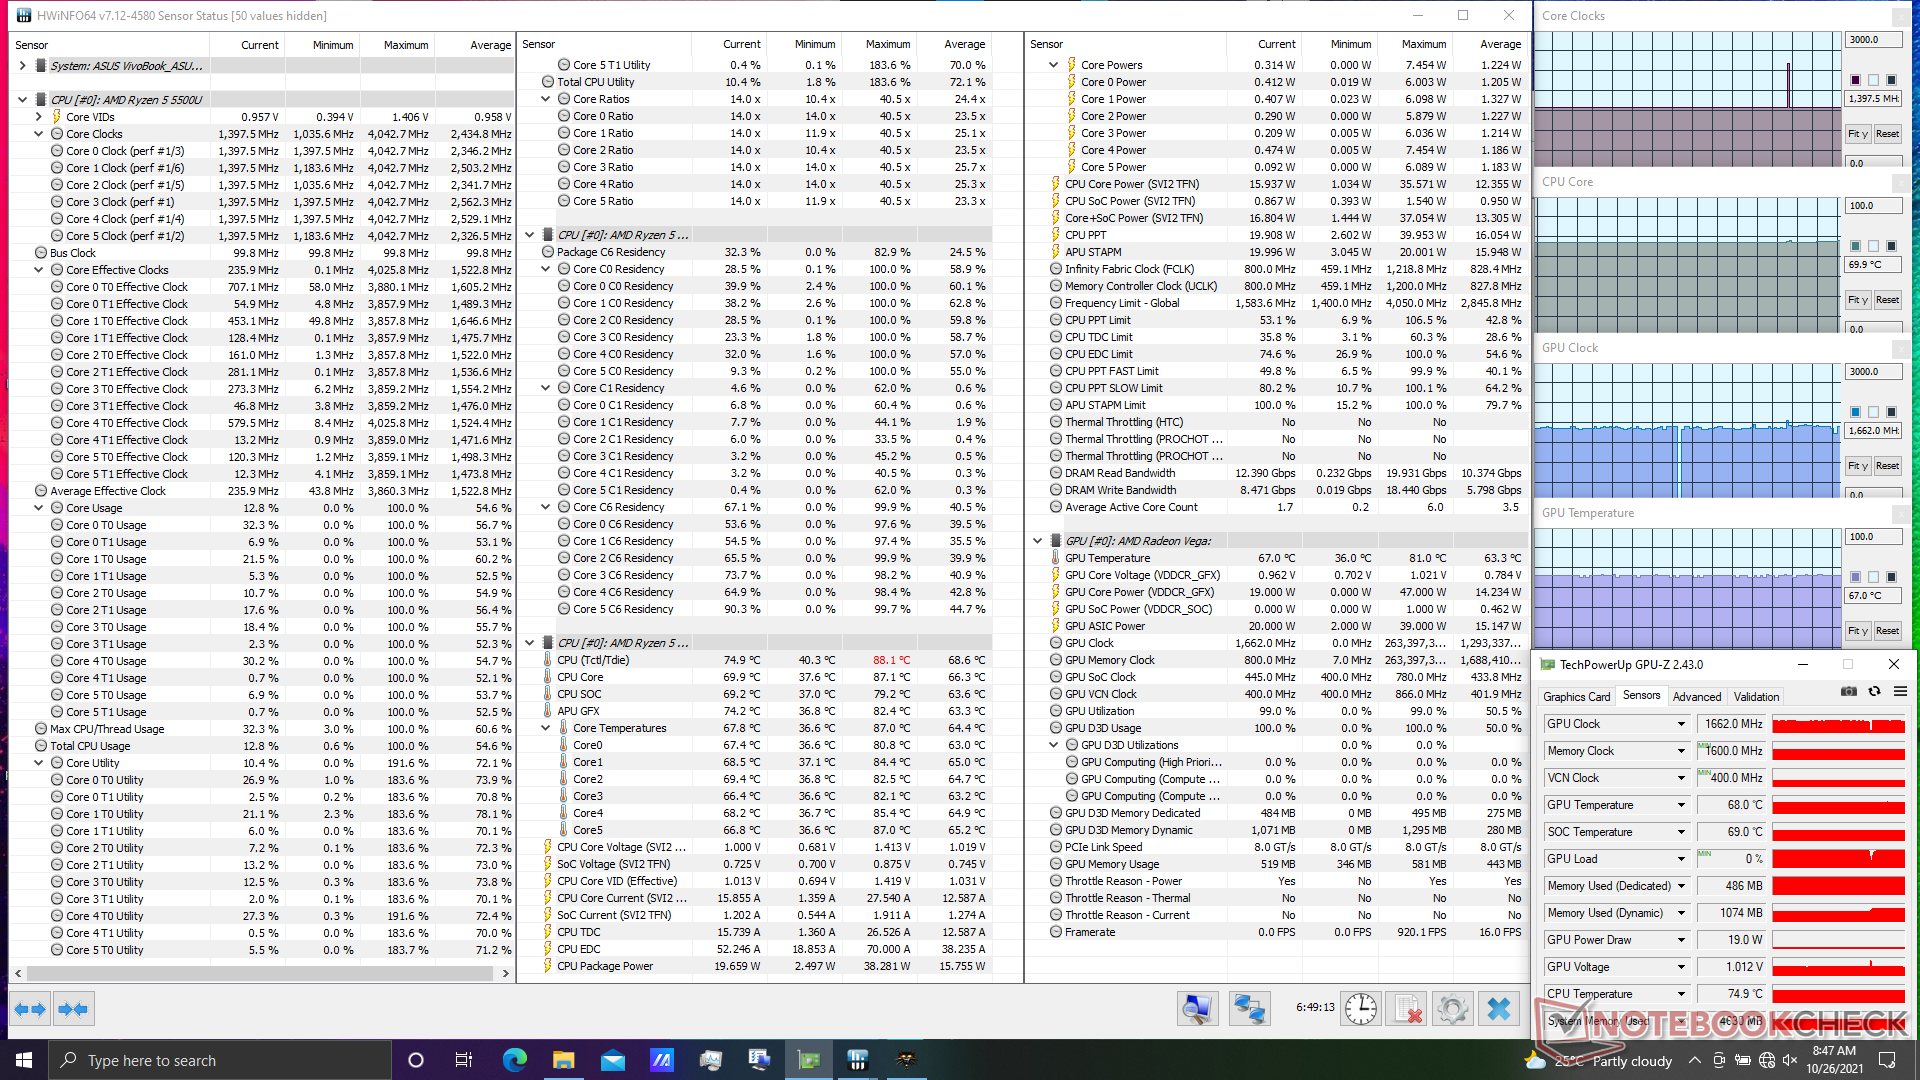
Task: Click the reset/log sheet icon with red X
Action: (1409, 1009)
